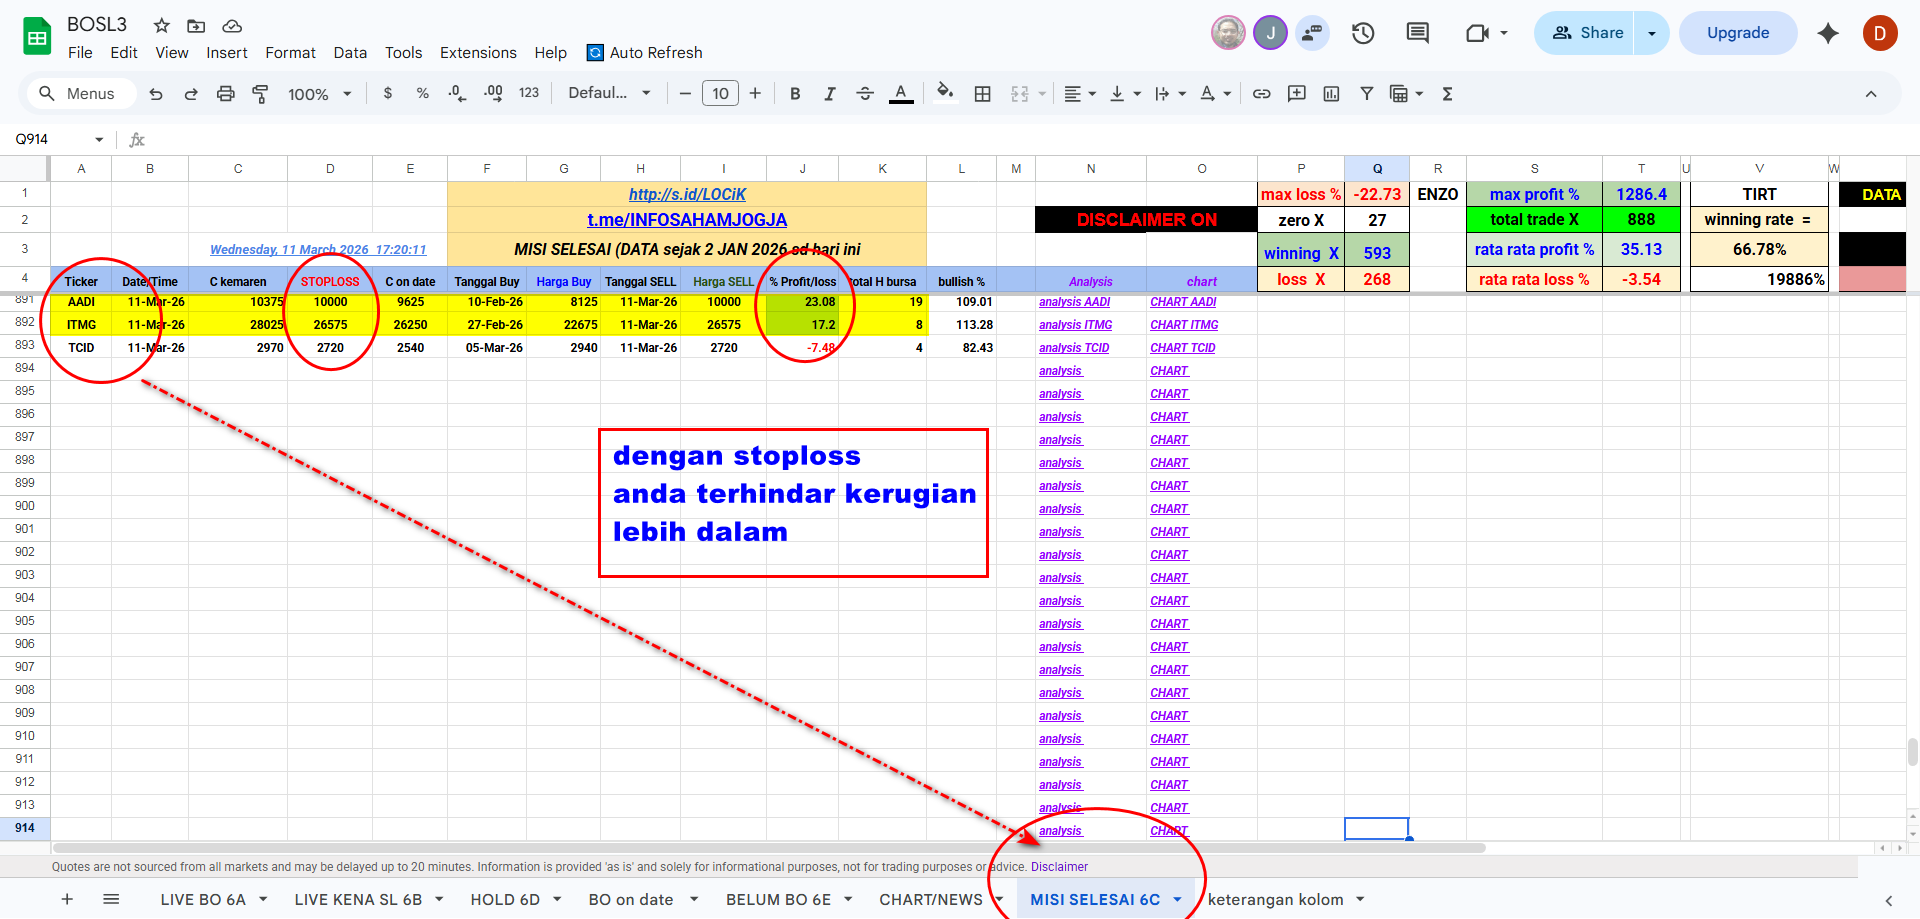The width and height of the screenshot is (1920, 919).
Task: Open the comments panel icon
Action: [1417, 33]
